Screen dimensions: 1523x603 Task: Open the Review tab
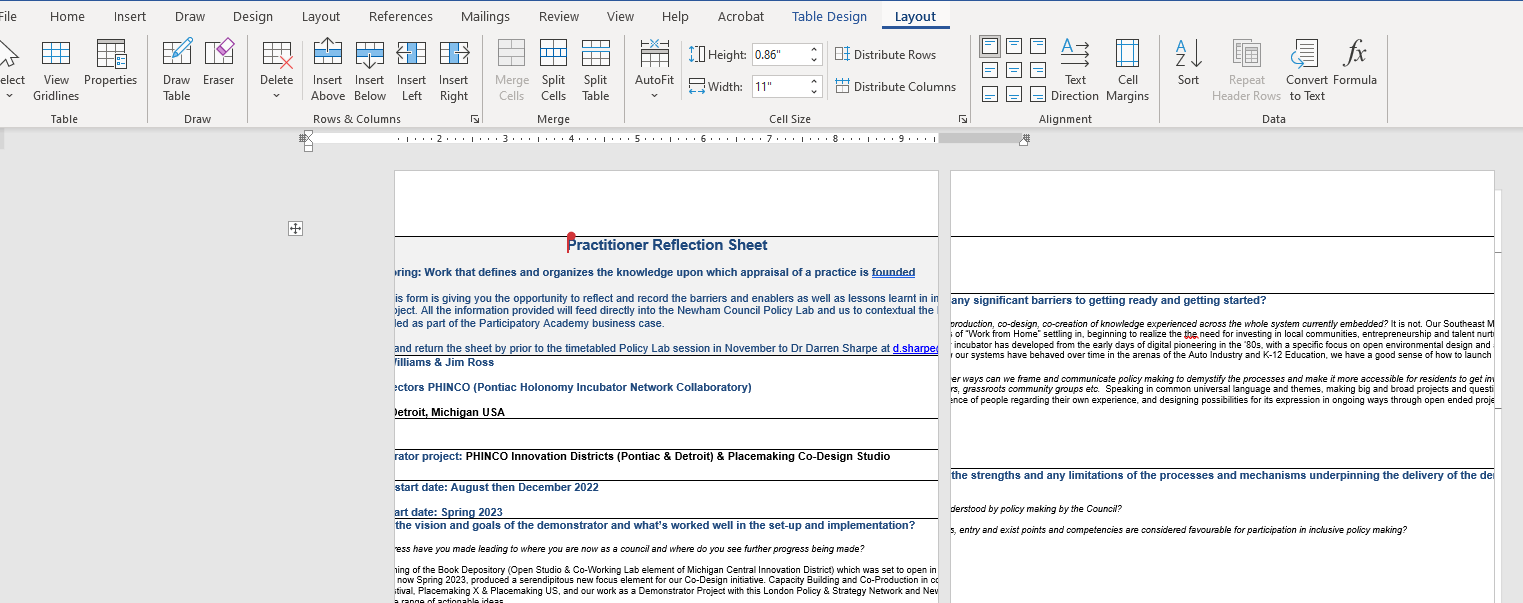(559, 17)
